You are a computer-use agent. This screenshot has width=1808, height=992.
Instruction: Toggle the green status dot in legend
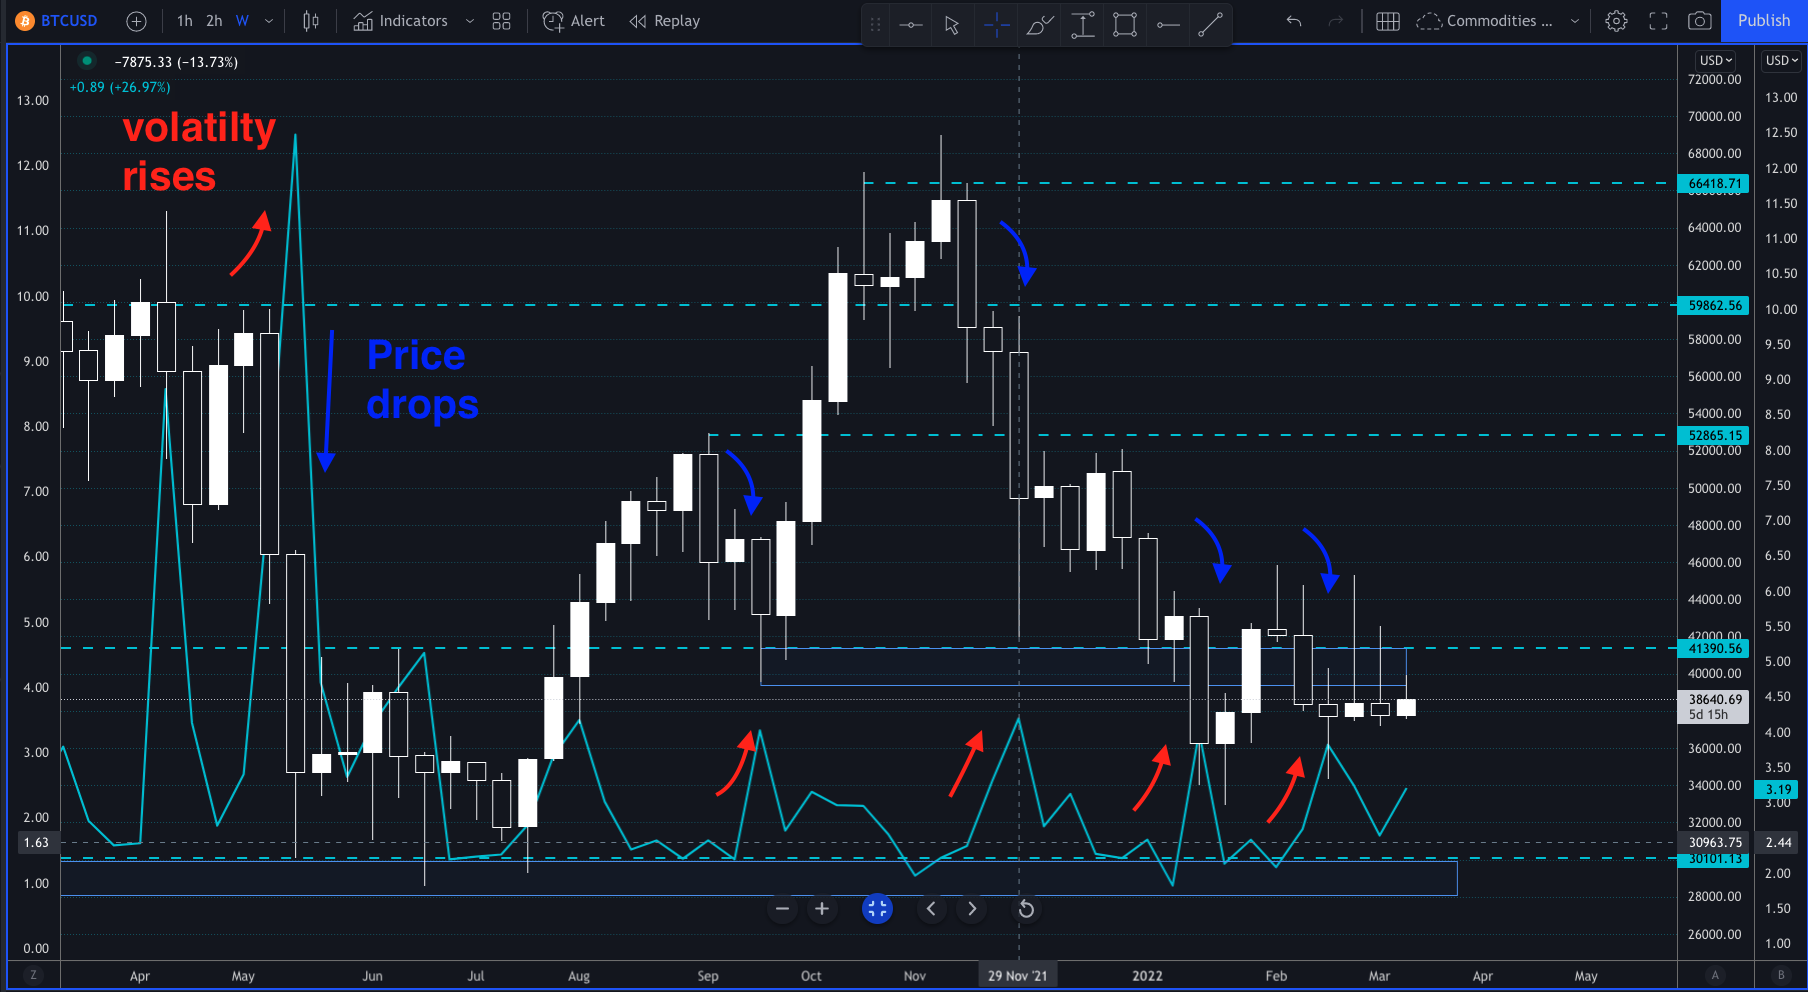tap(87, 61)
